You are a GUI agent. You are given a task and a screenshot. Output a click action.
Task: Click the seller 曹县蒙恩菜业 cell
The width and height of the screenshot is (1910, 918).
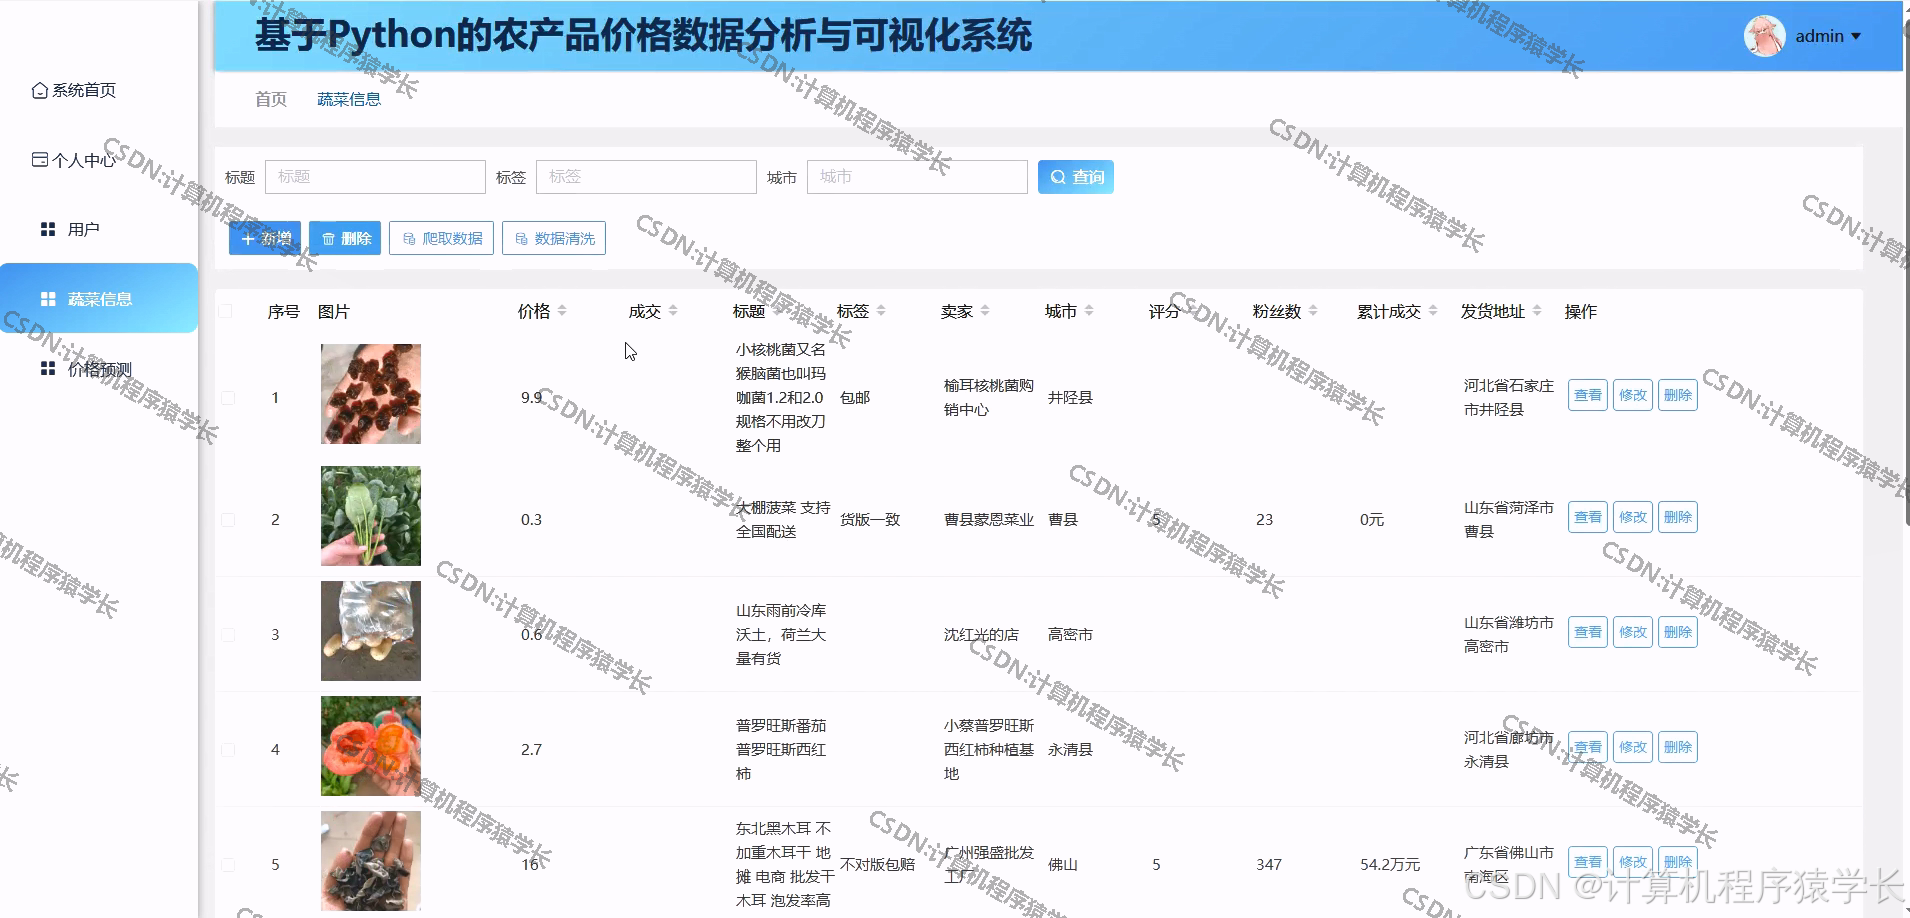989,519
